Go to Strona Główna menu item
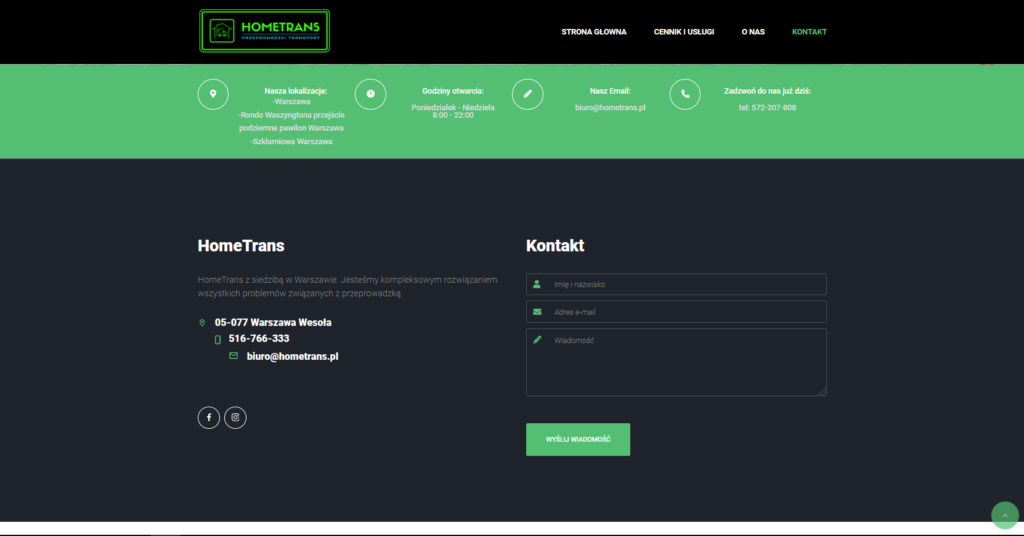Image resolution: width=1024 pixels, height=536 pixels. click(594, 32)
